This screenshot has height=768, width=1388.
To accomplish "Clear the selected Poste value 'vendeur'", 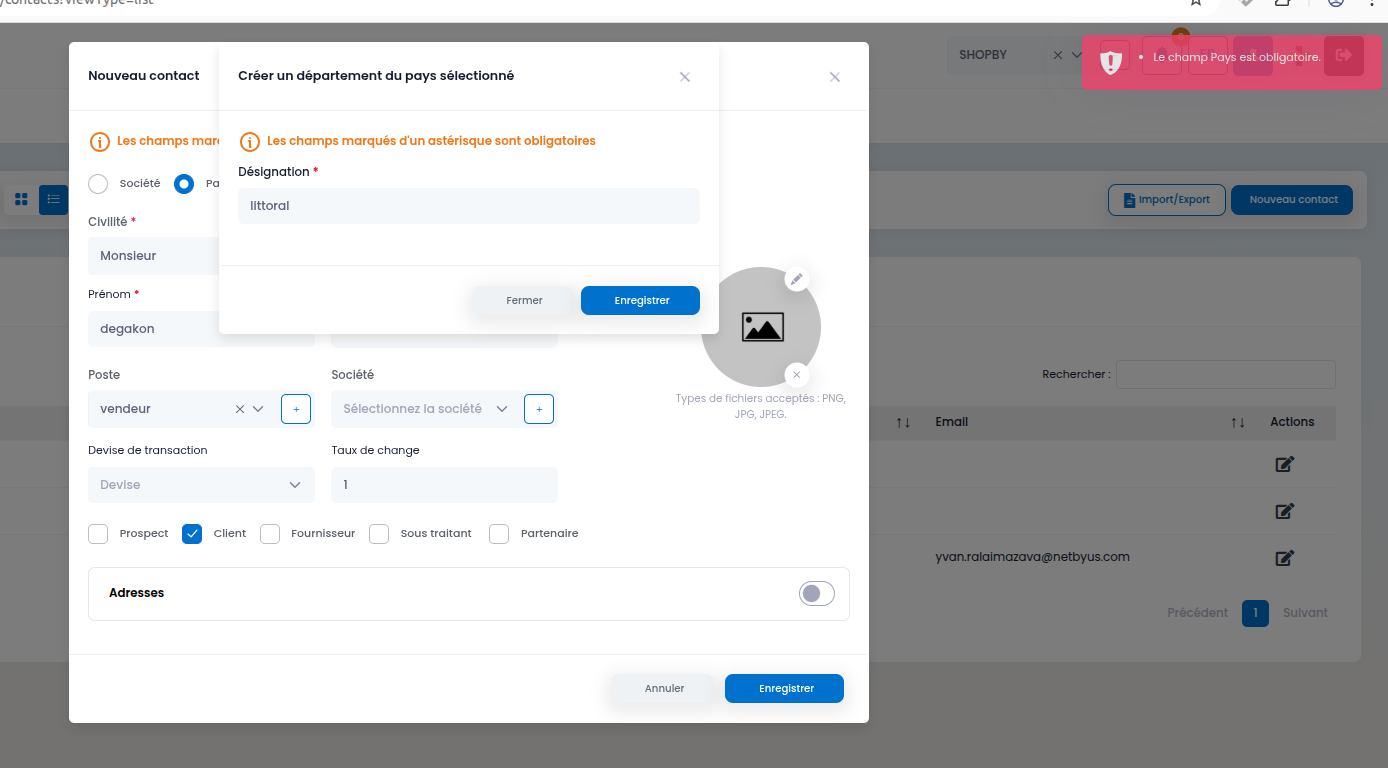I will click(240, 409).
